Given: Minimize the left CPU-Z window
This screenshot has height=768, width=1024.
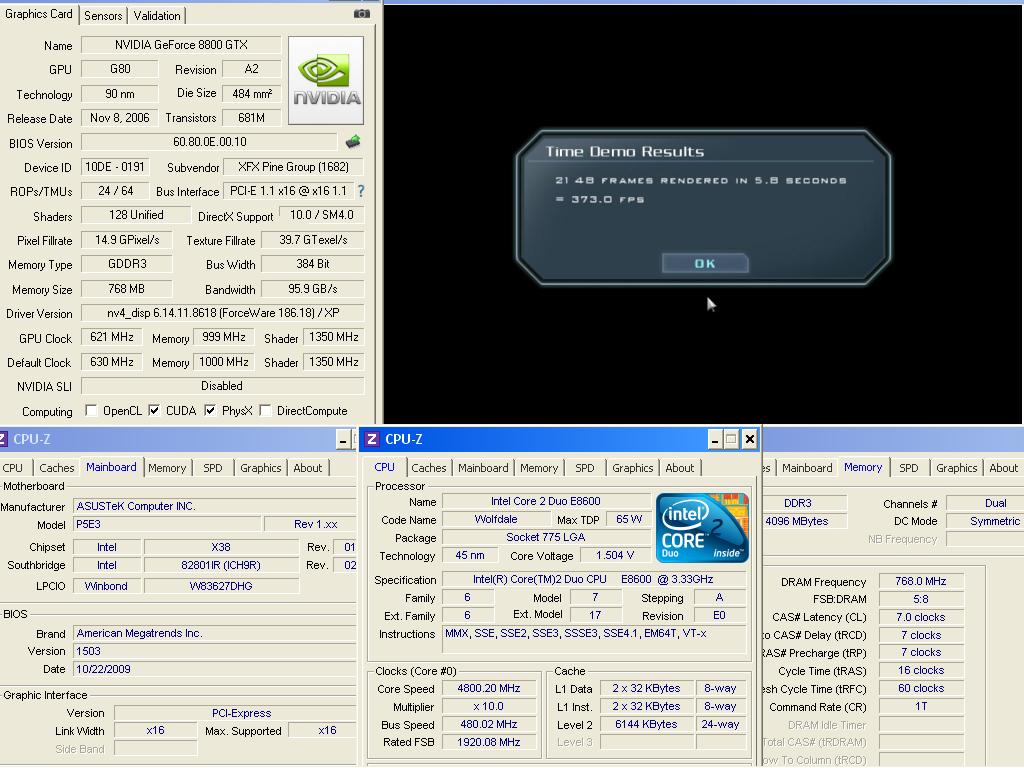Looking at the screenshot, I should [x=343, y=440].
